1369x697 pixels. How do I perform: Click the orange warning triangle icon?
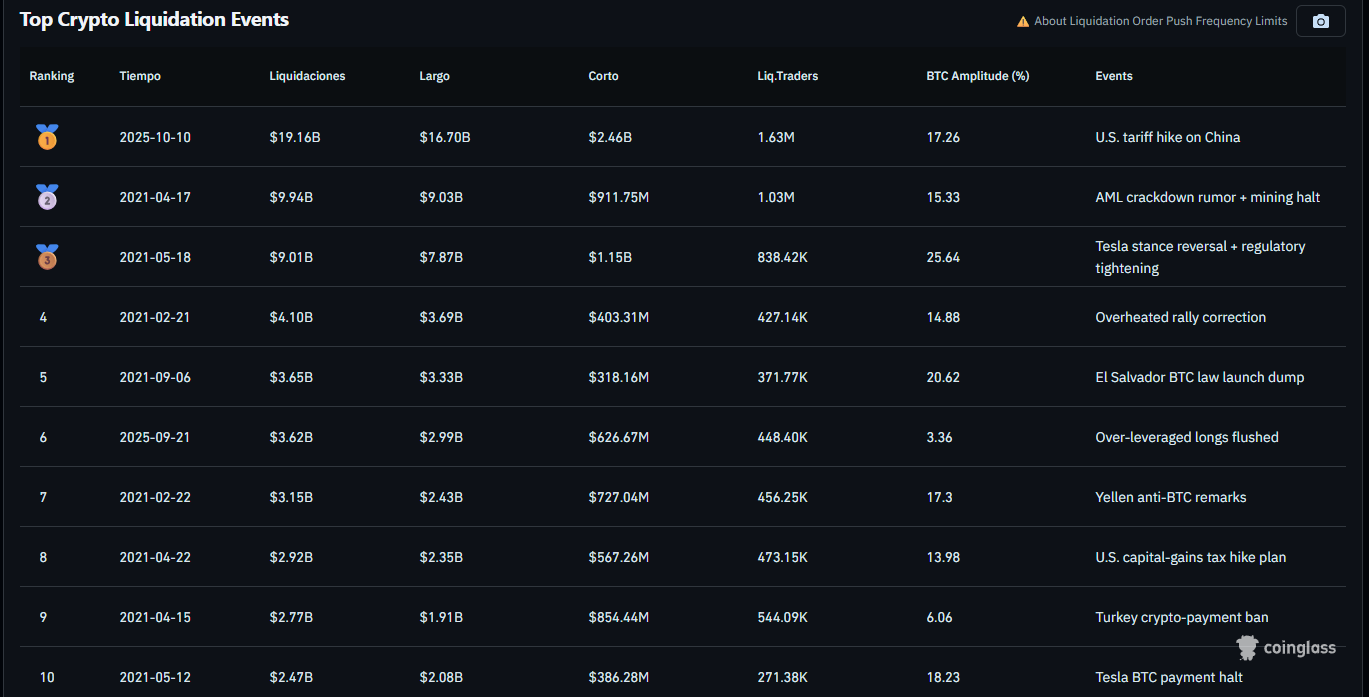pos(1022,21)
